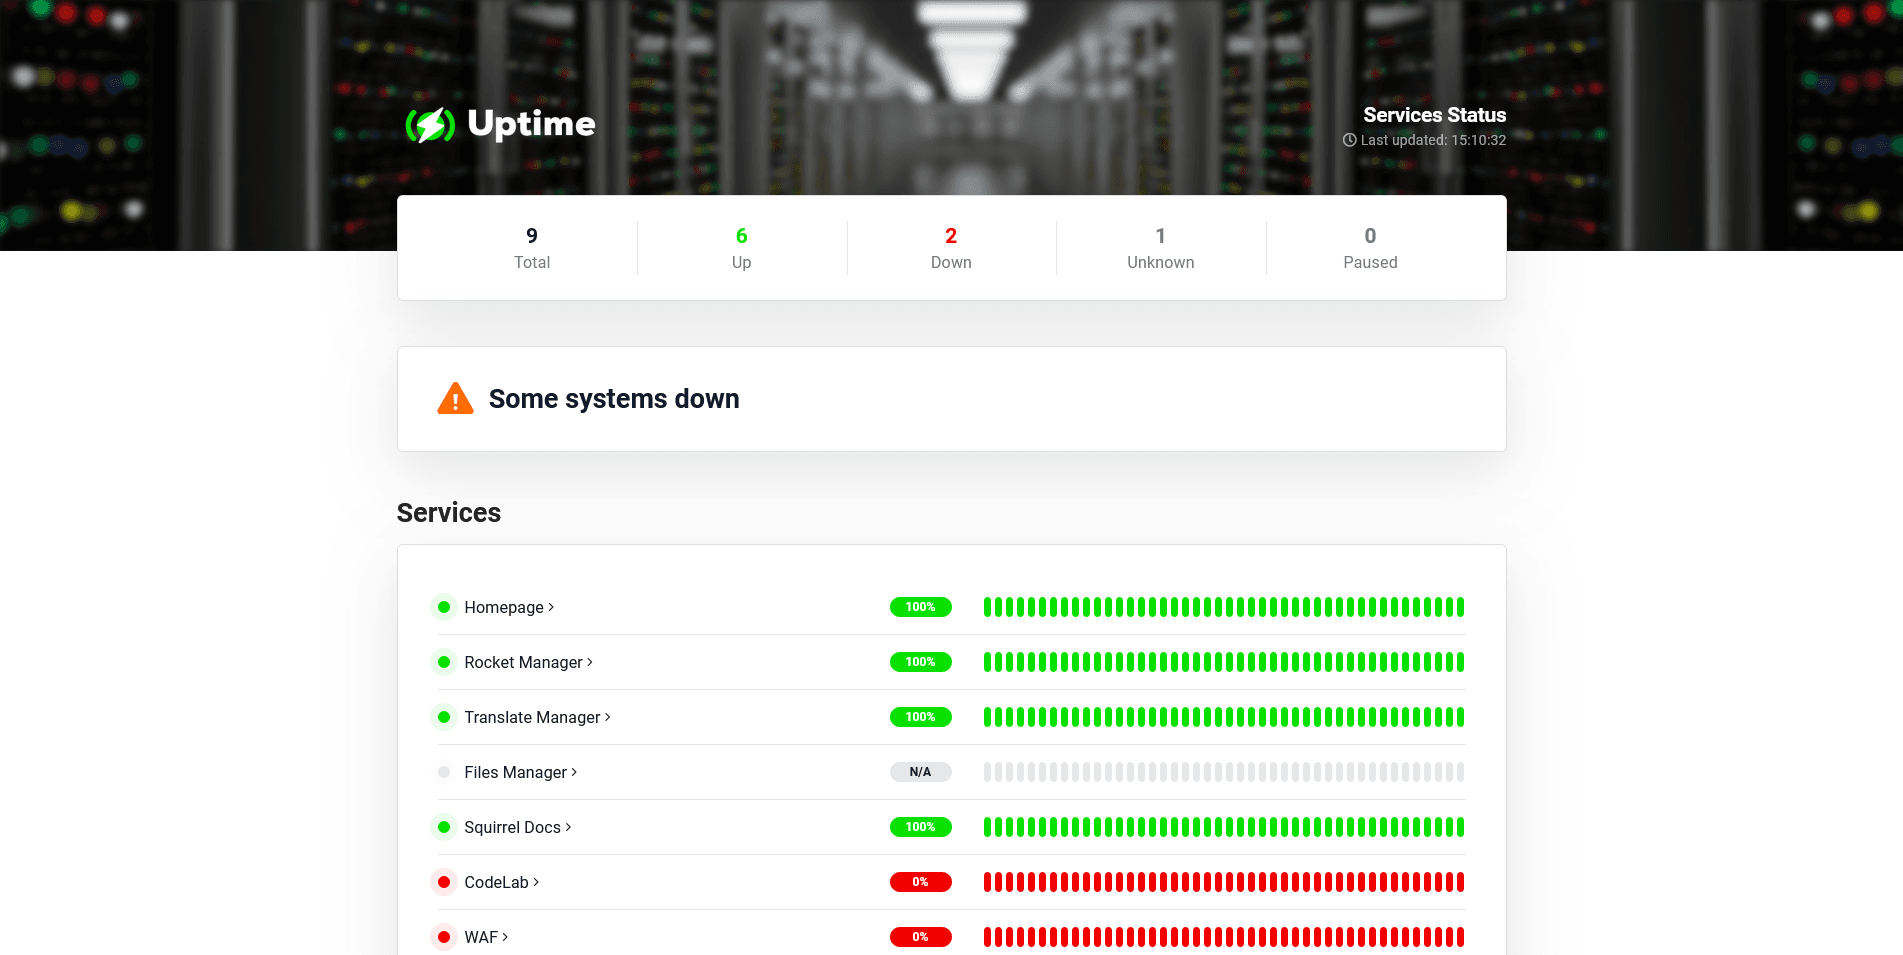
Task: Expand the chevron next to Homepage
Action: (551, 607)
